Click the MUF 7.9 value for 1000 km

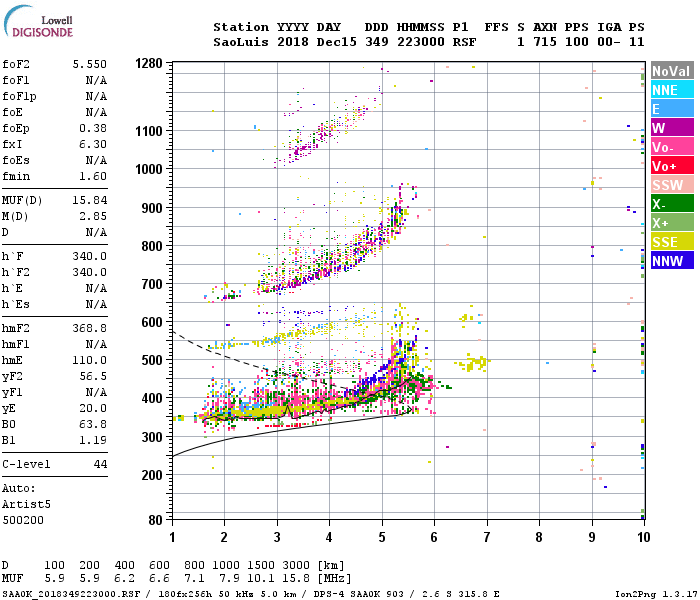coord(229,579)
